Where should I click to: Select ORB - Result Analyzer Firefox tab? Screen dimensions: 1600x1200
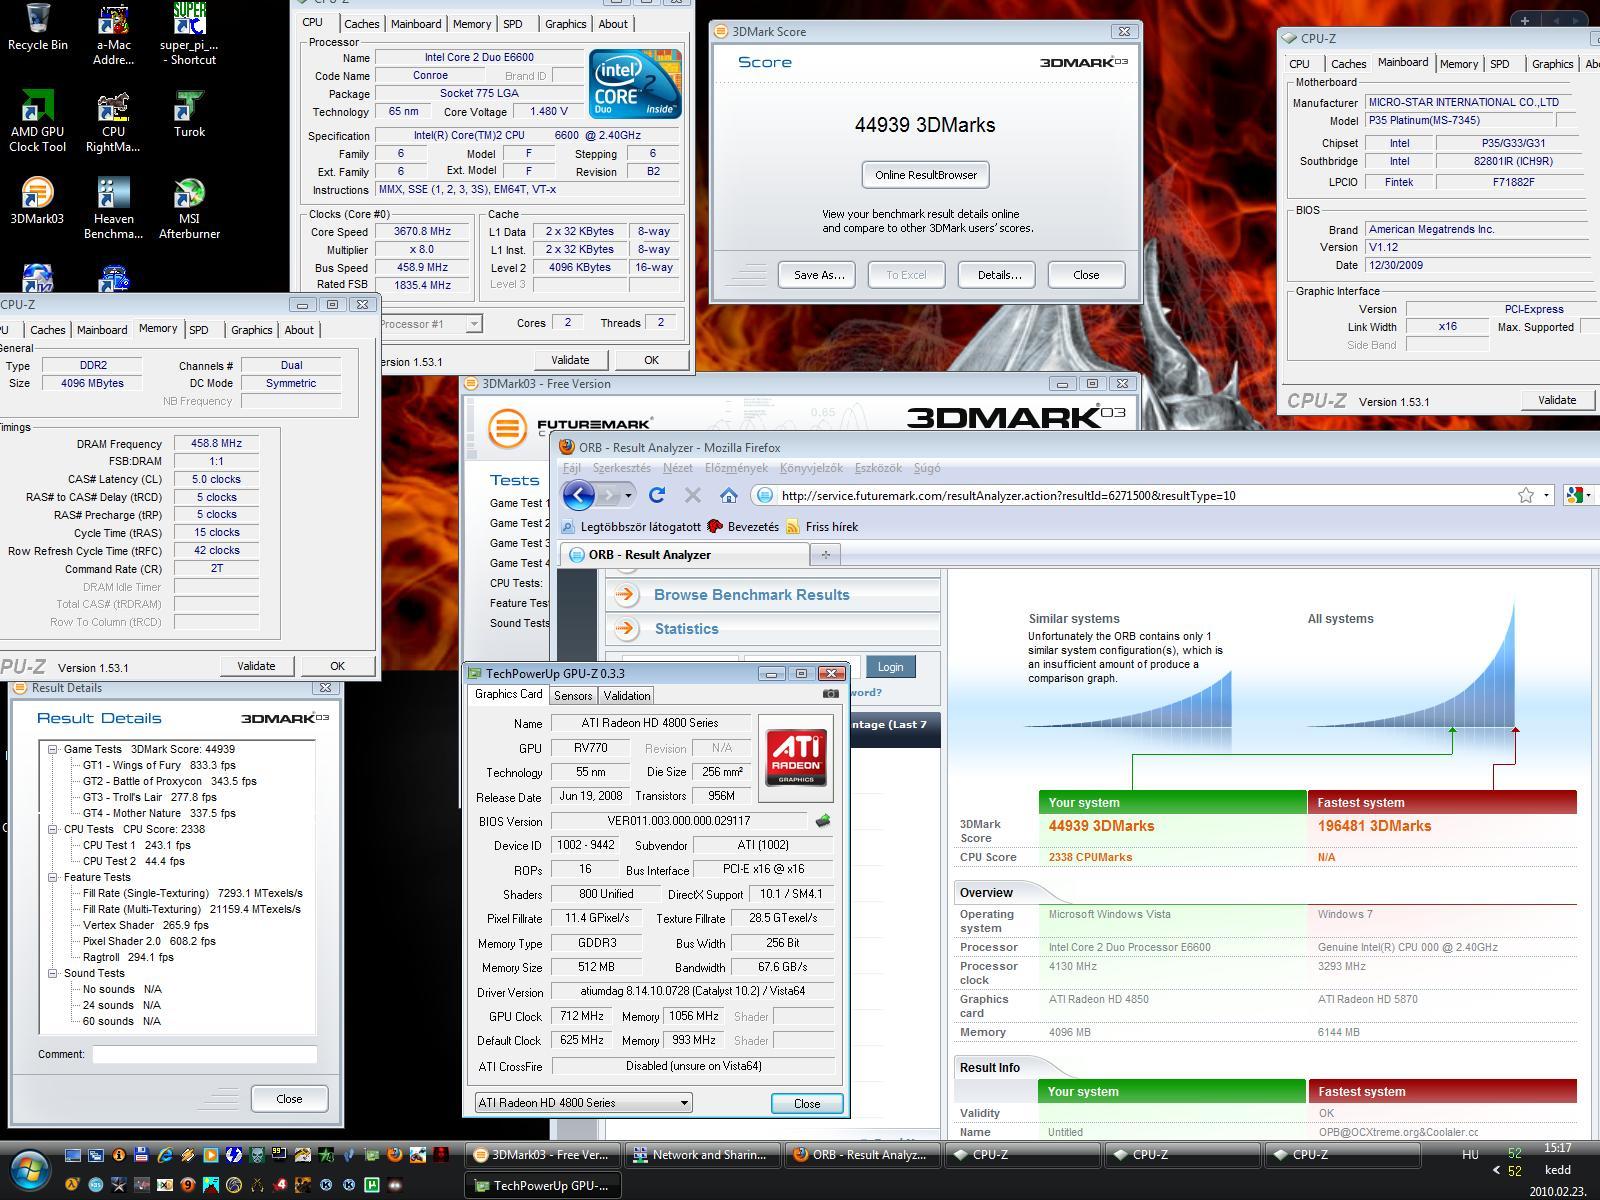point(685,555)
